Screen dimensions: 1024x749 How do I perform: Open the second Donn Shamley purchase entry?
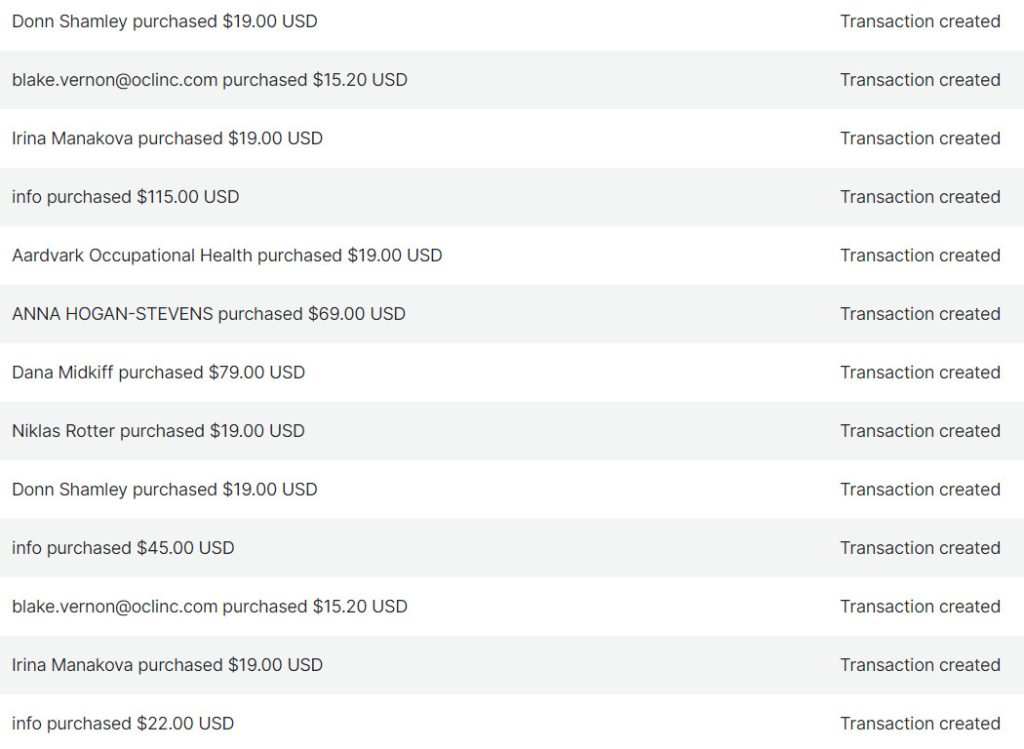164,490
